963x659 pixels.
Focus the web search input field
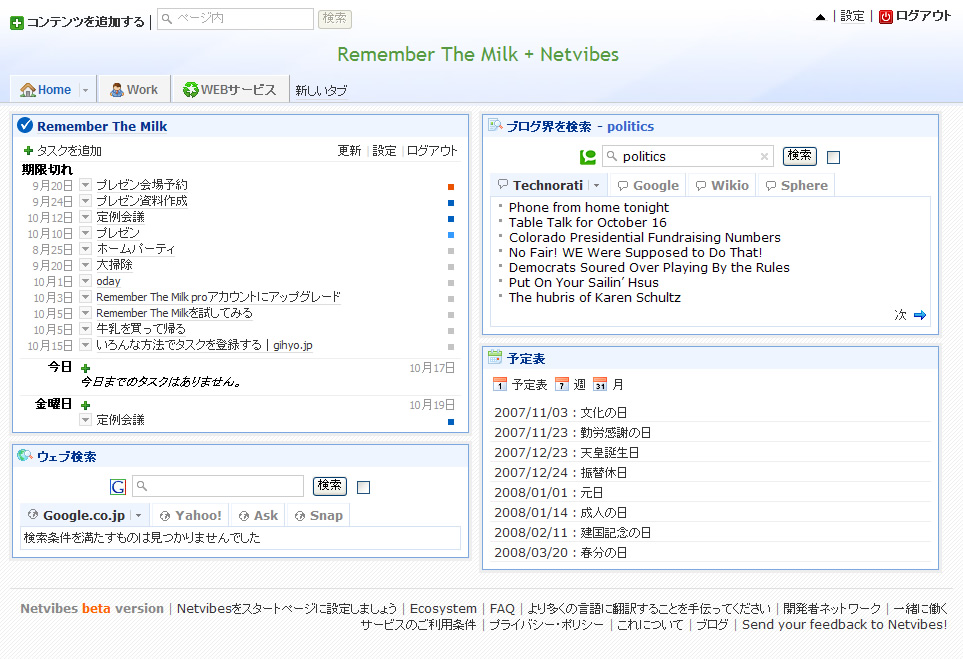pos(218,486)
